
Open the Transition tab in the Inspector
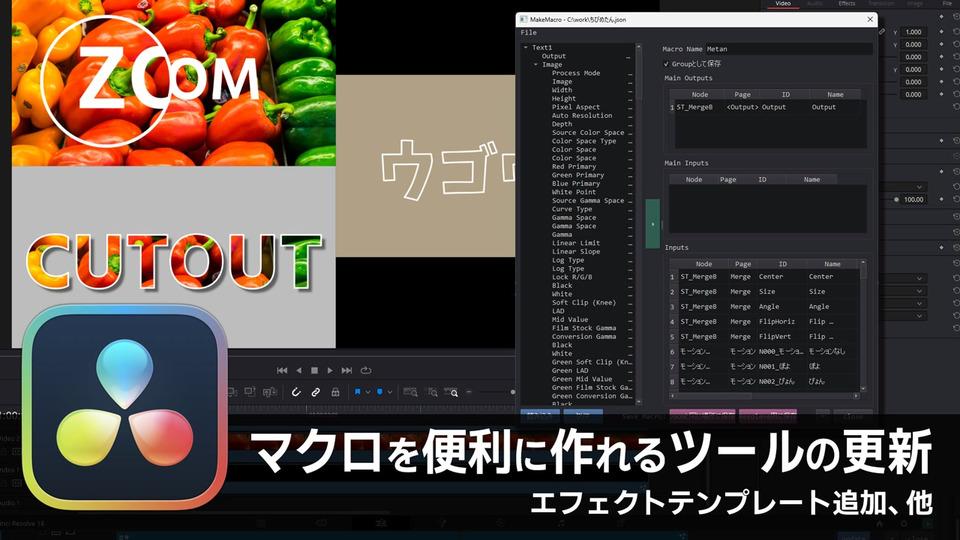[x=881, y=4]
